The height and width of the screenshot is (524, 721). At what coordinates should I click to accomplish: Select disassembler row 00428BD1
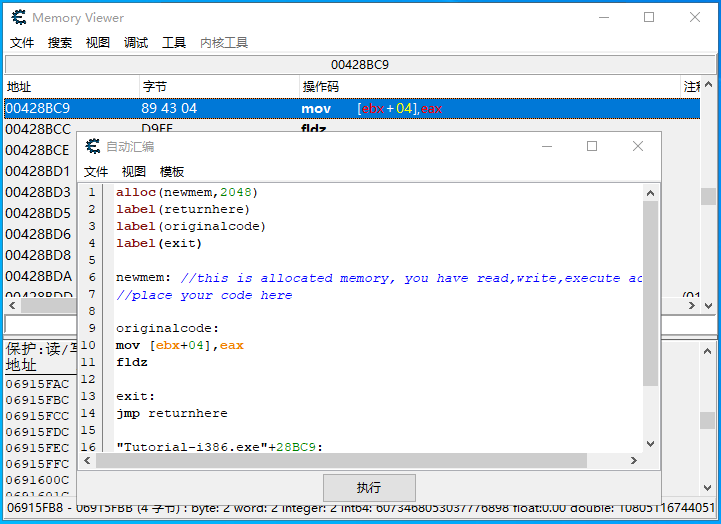pyautogui.click(x=38, y=171)
